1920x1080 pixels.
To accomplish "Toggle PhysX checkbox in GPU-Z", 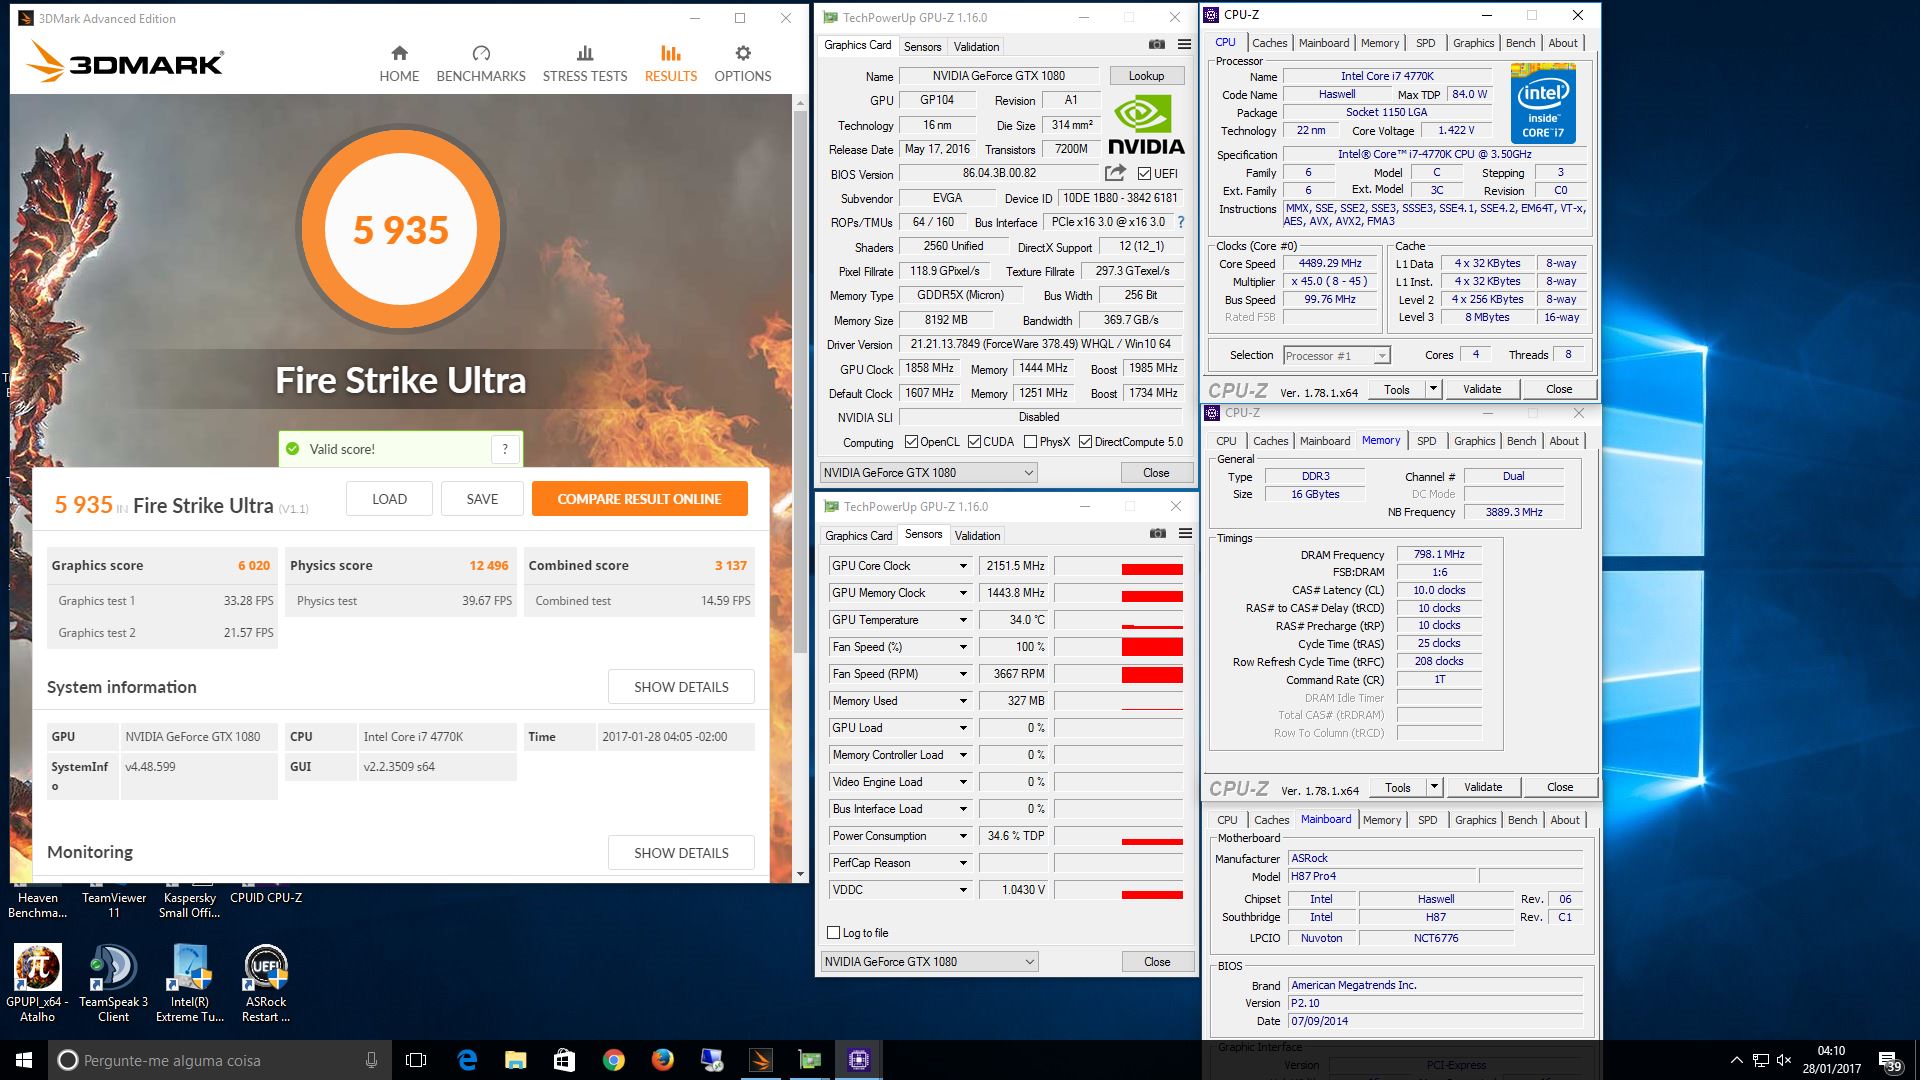I will point(1030,442).
